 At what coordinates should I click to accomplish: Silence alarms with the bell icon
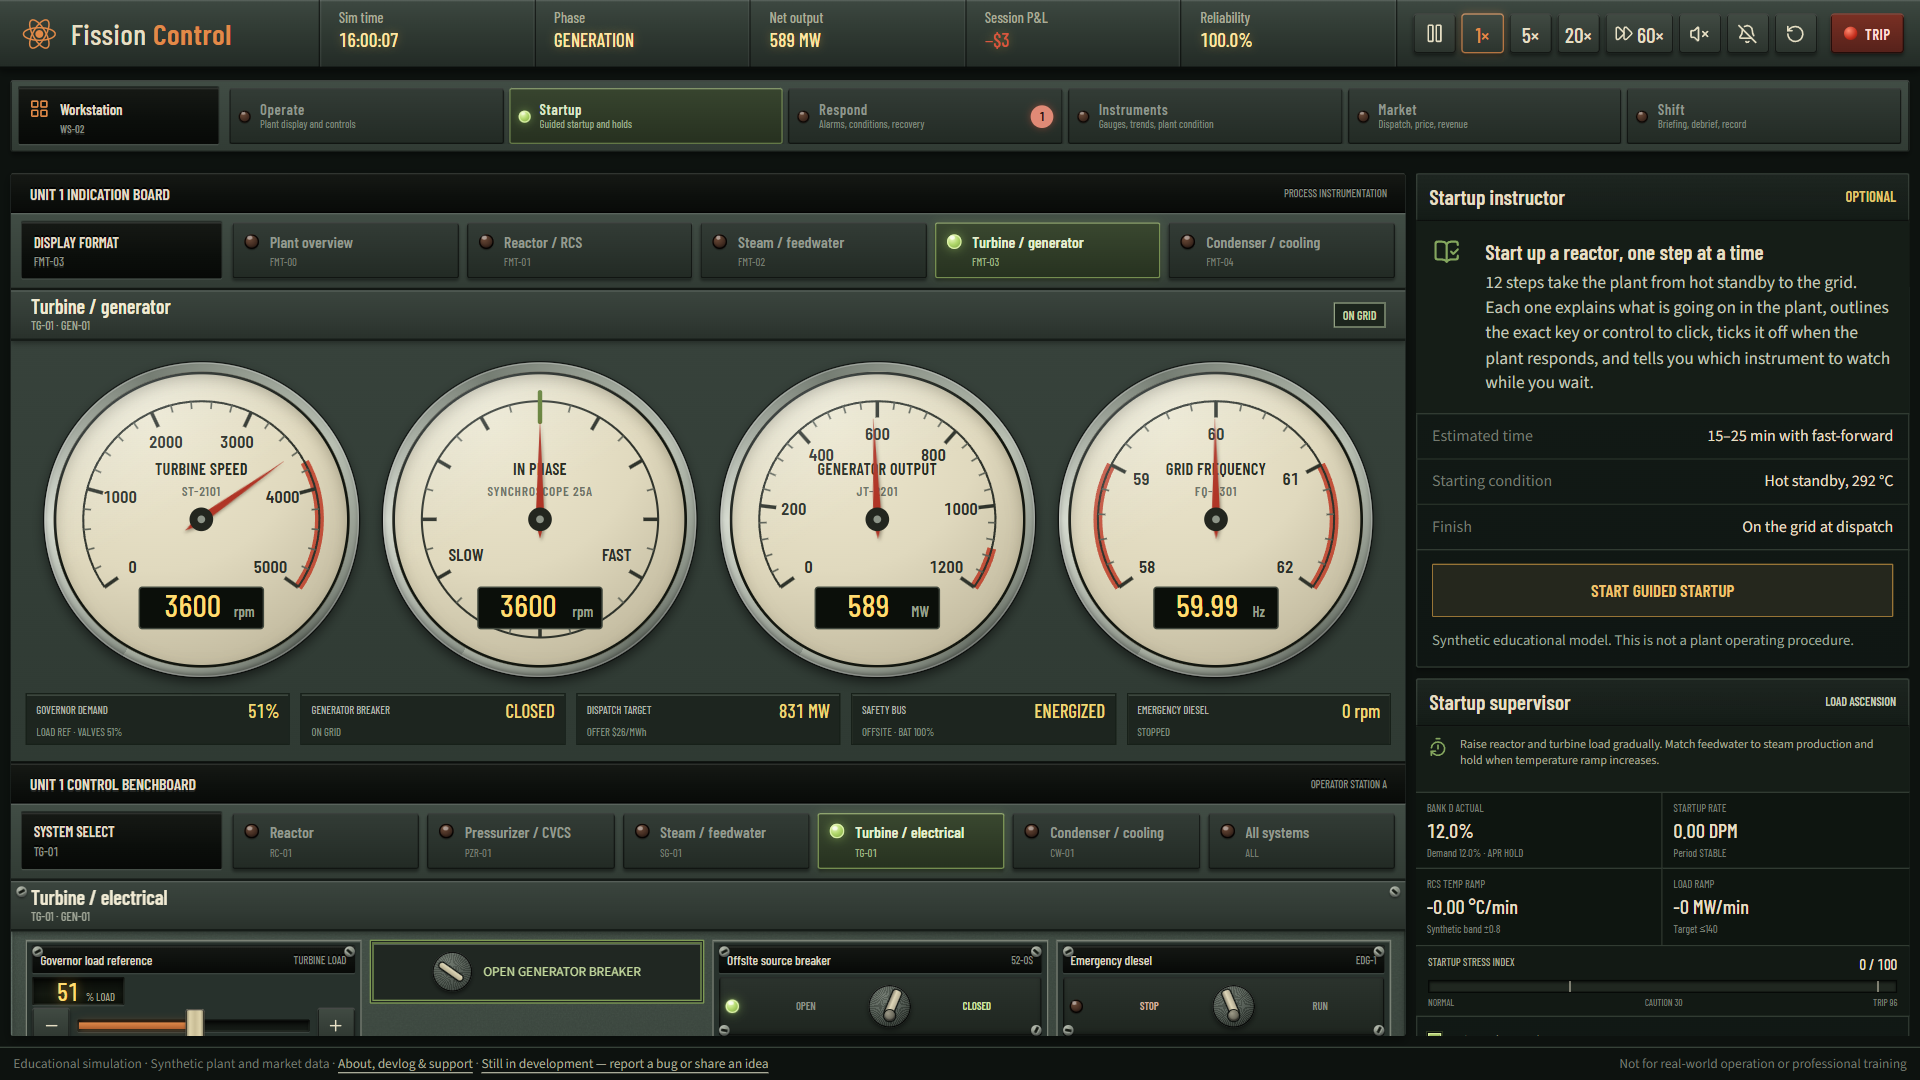pos(1747,34)
